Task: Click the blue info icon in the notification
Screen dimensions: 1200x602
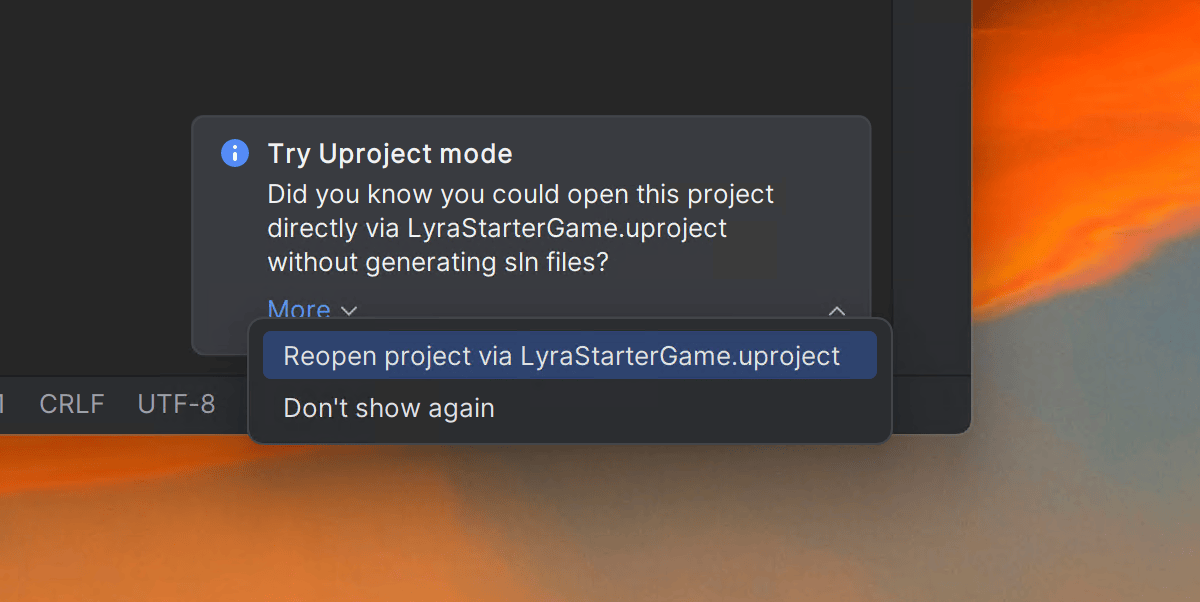Action: [x=235, y=153]
